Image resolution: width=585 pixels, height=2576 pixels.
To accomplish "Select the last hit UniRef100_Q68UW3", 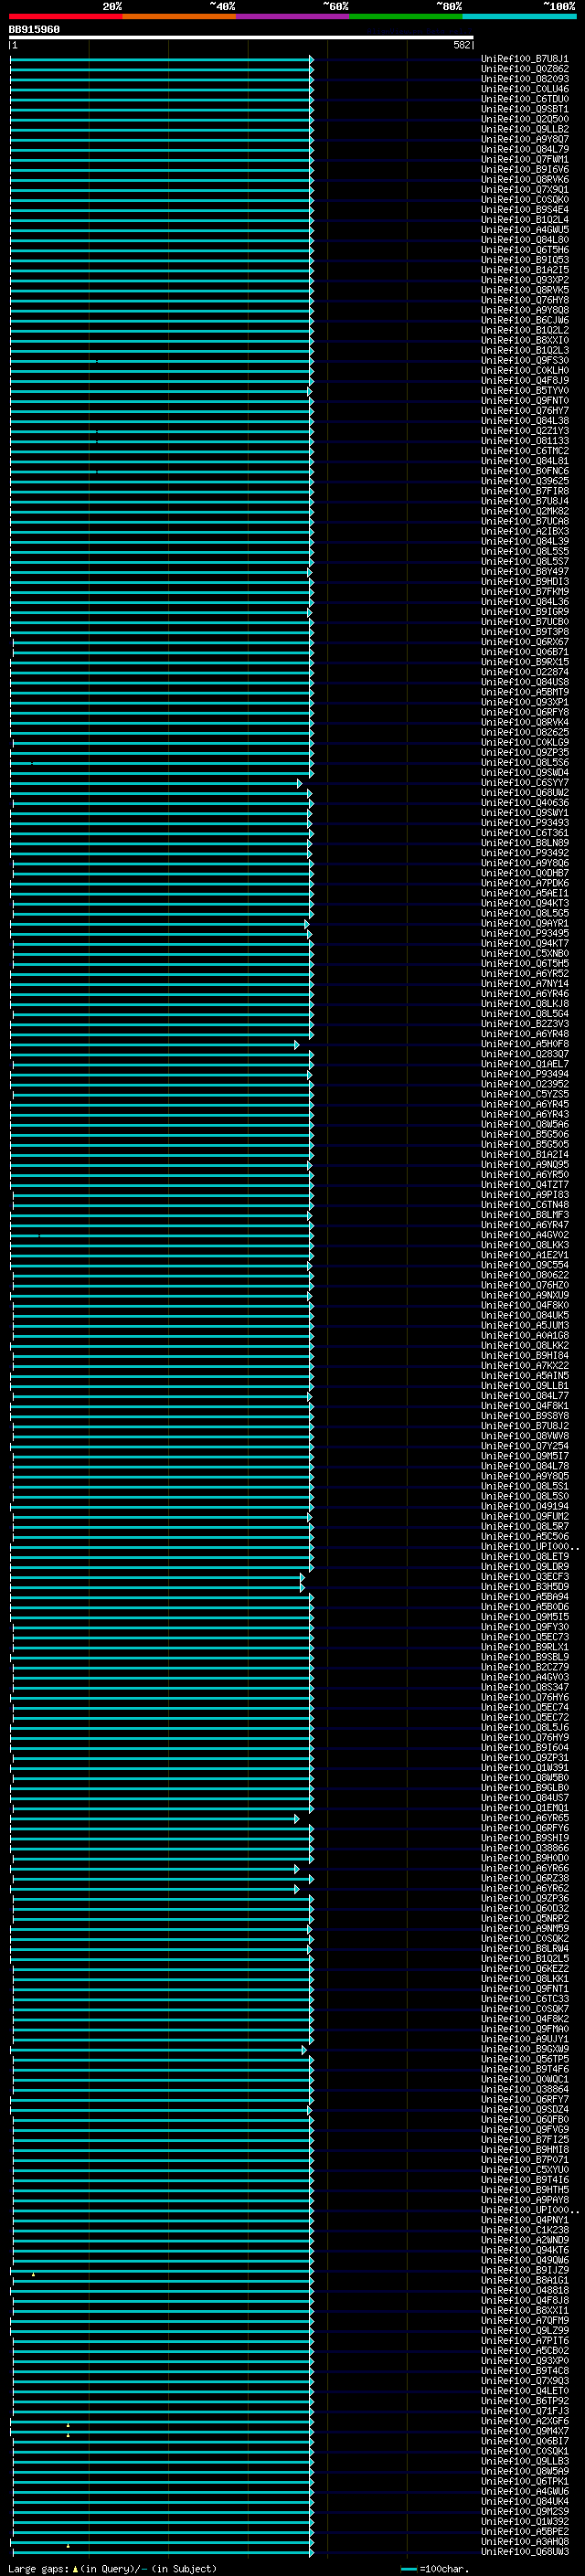I will tap(525, 2551).
